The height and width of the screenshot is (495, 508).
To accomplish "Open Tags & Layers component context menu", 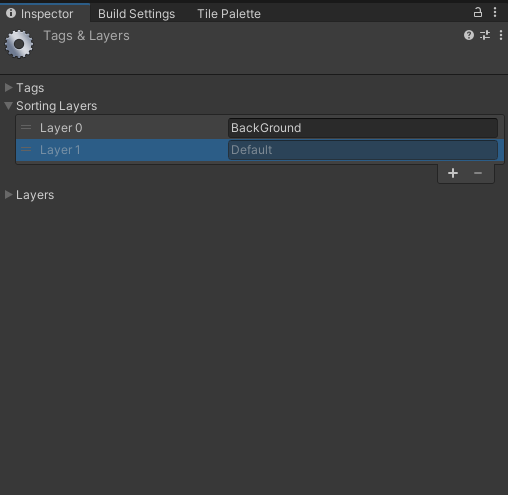I will tap(501, 35).
